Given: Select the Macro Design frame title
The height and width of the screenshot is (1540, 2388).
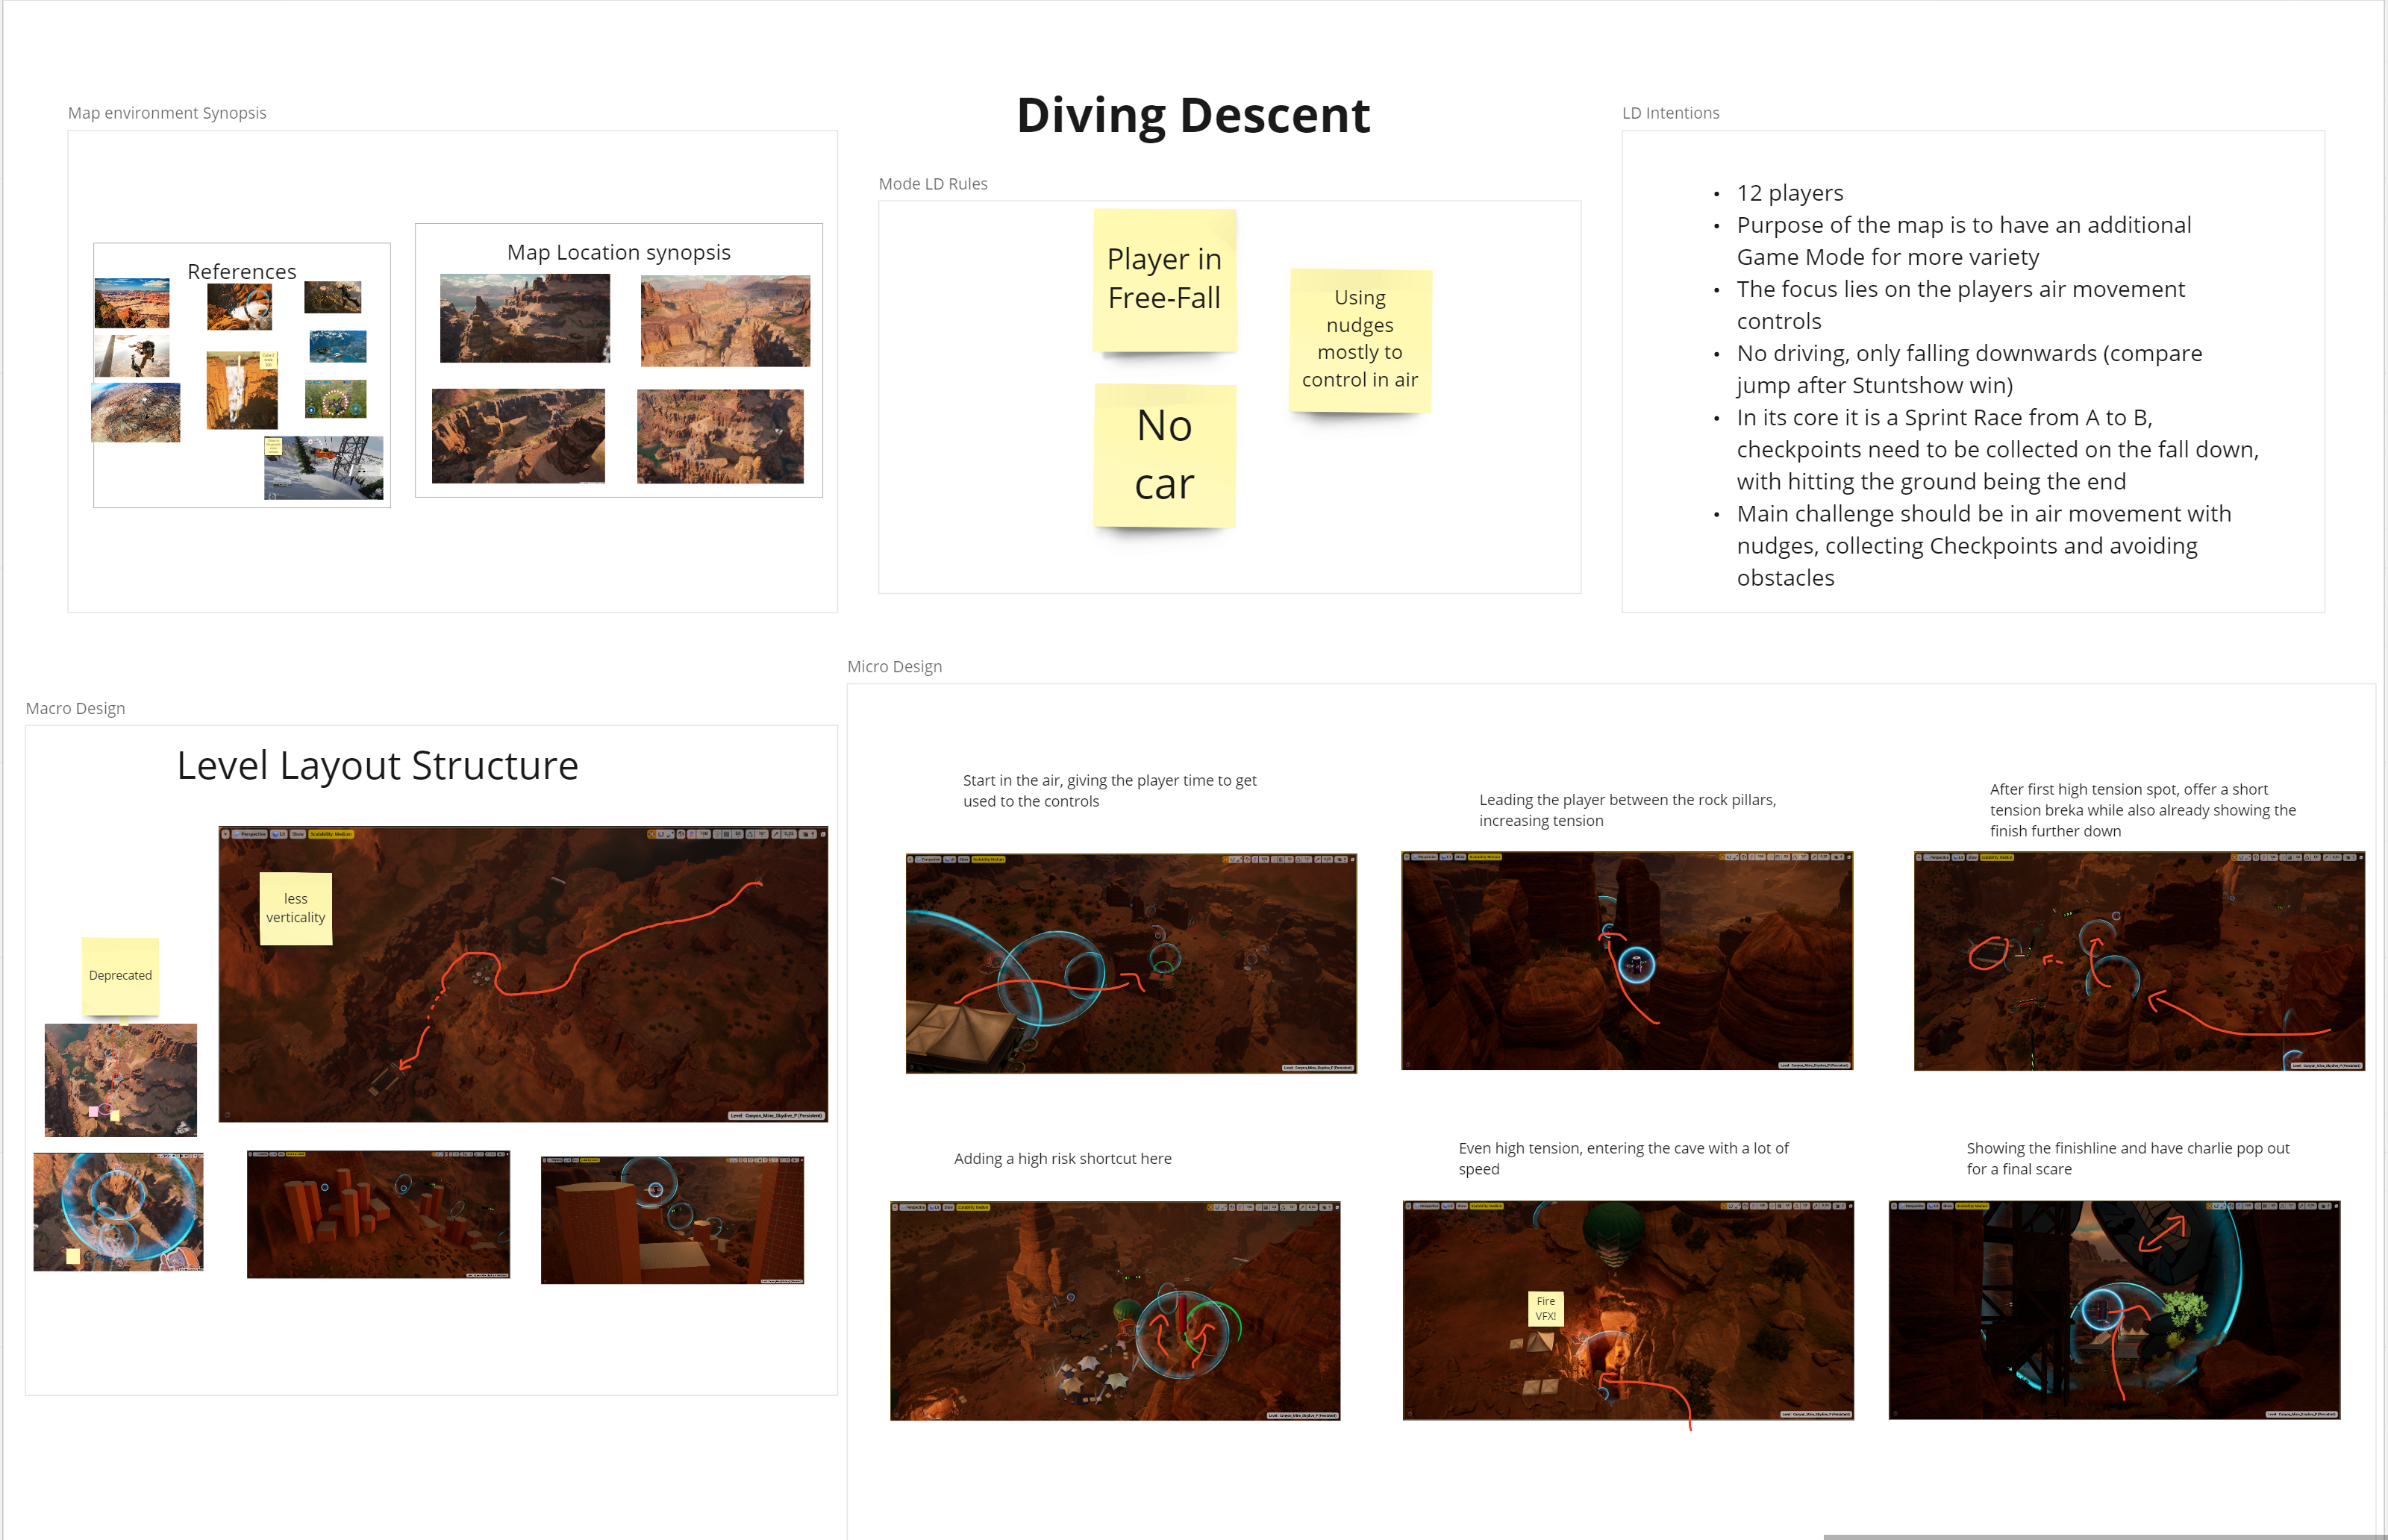Looking at the screenshot, I should [x=75, y=708].
